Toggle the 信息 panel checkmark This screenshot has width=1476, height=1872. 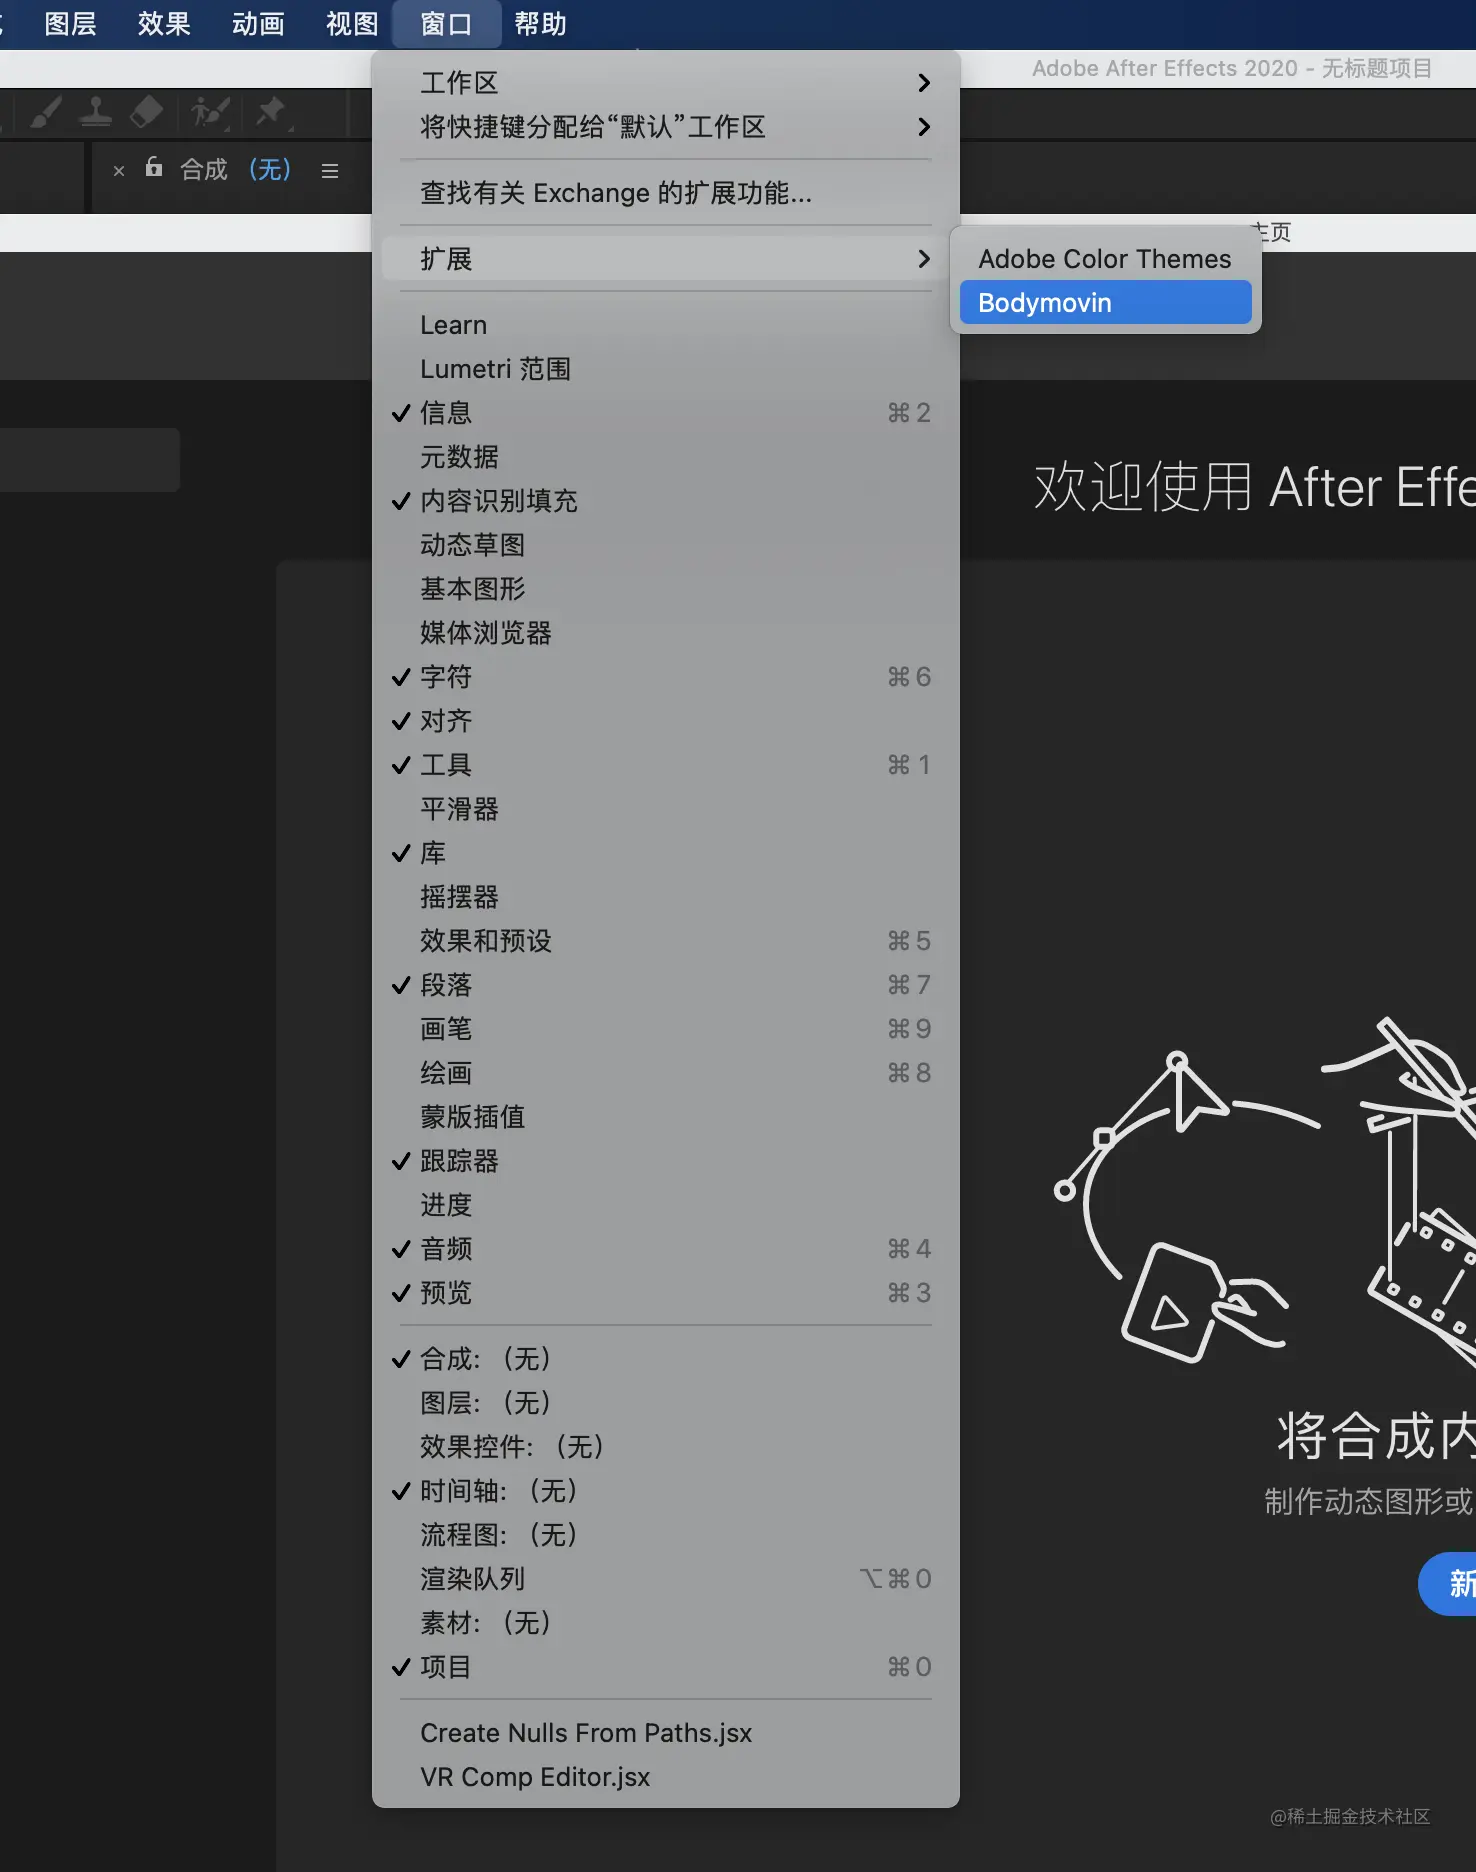(x=665, y=413)
